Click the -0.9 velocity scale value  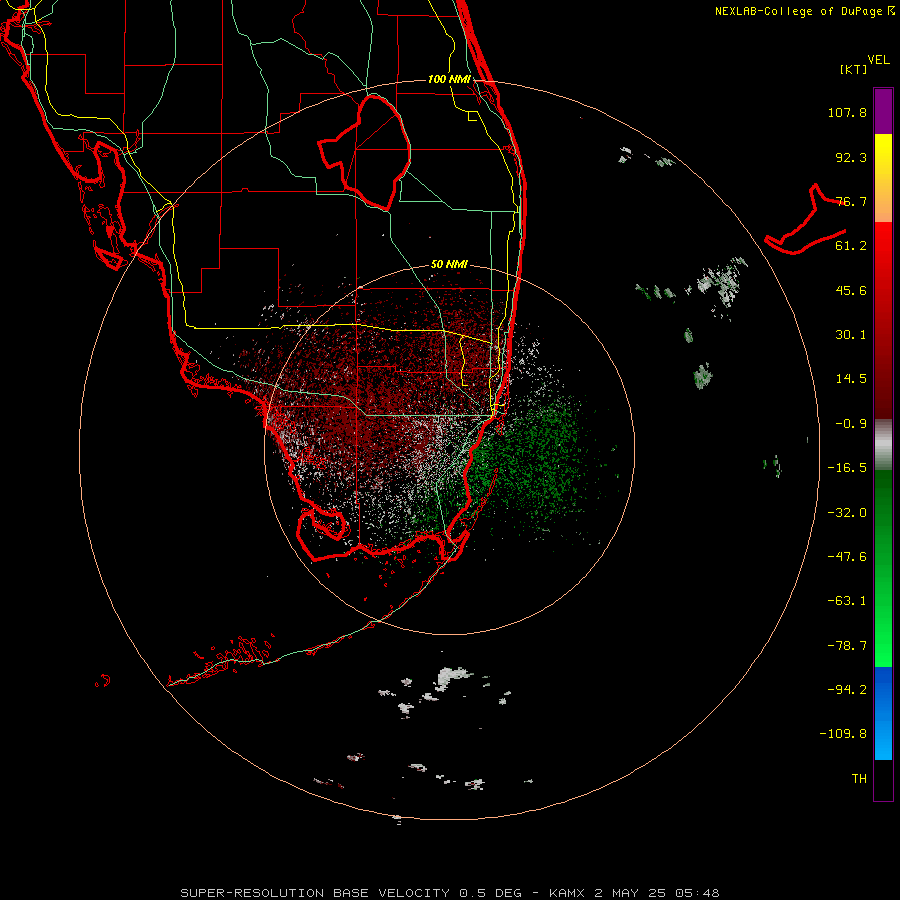coord(851,424)
